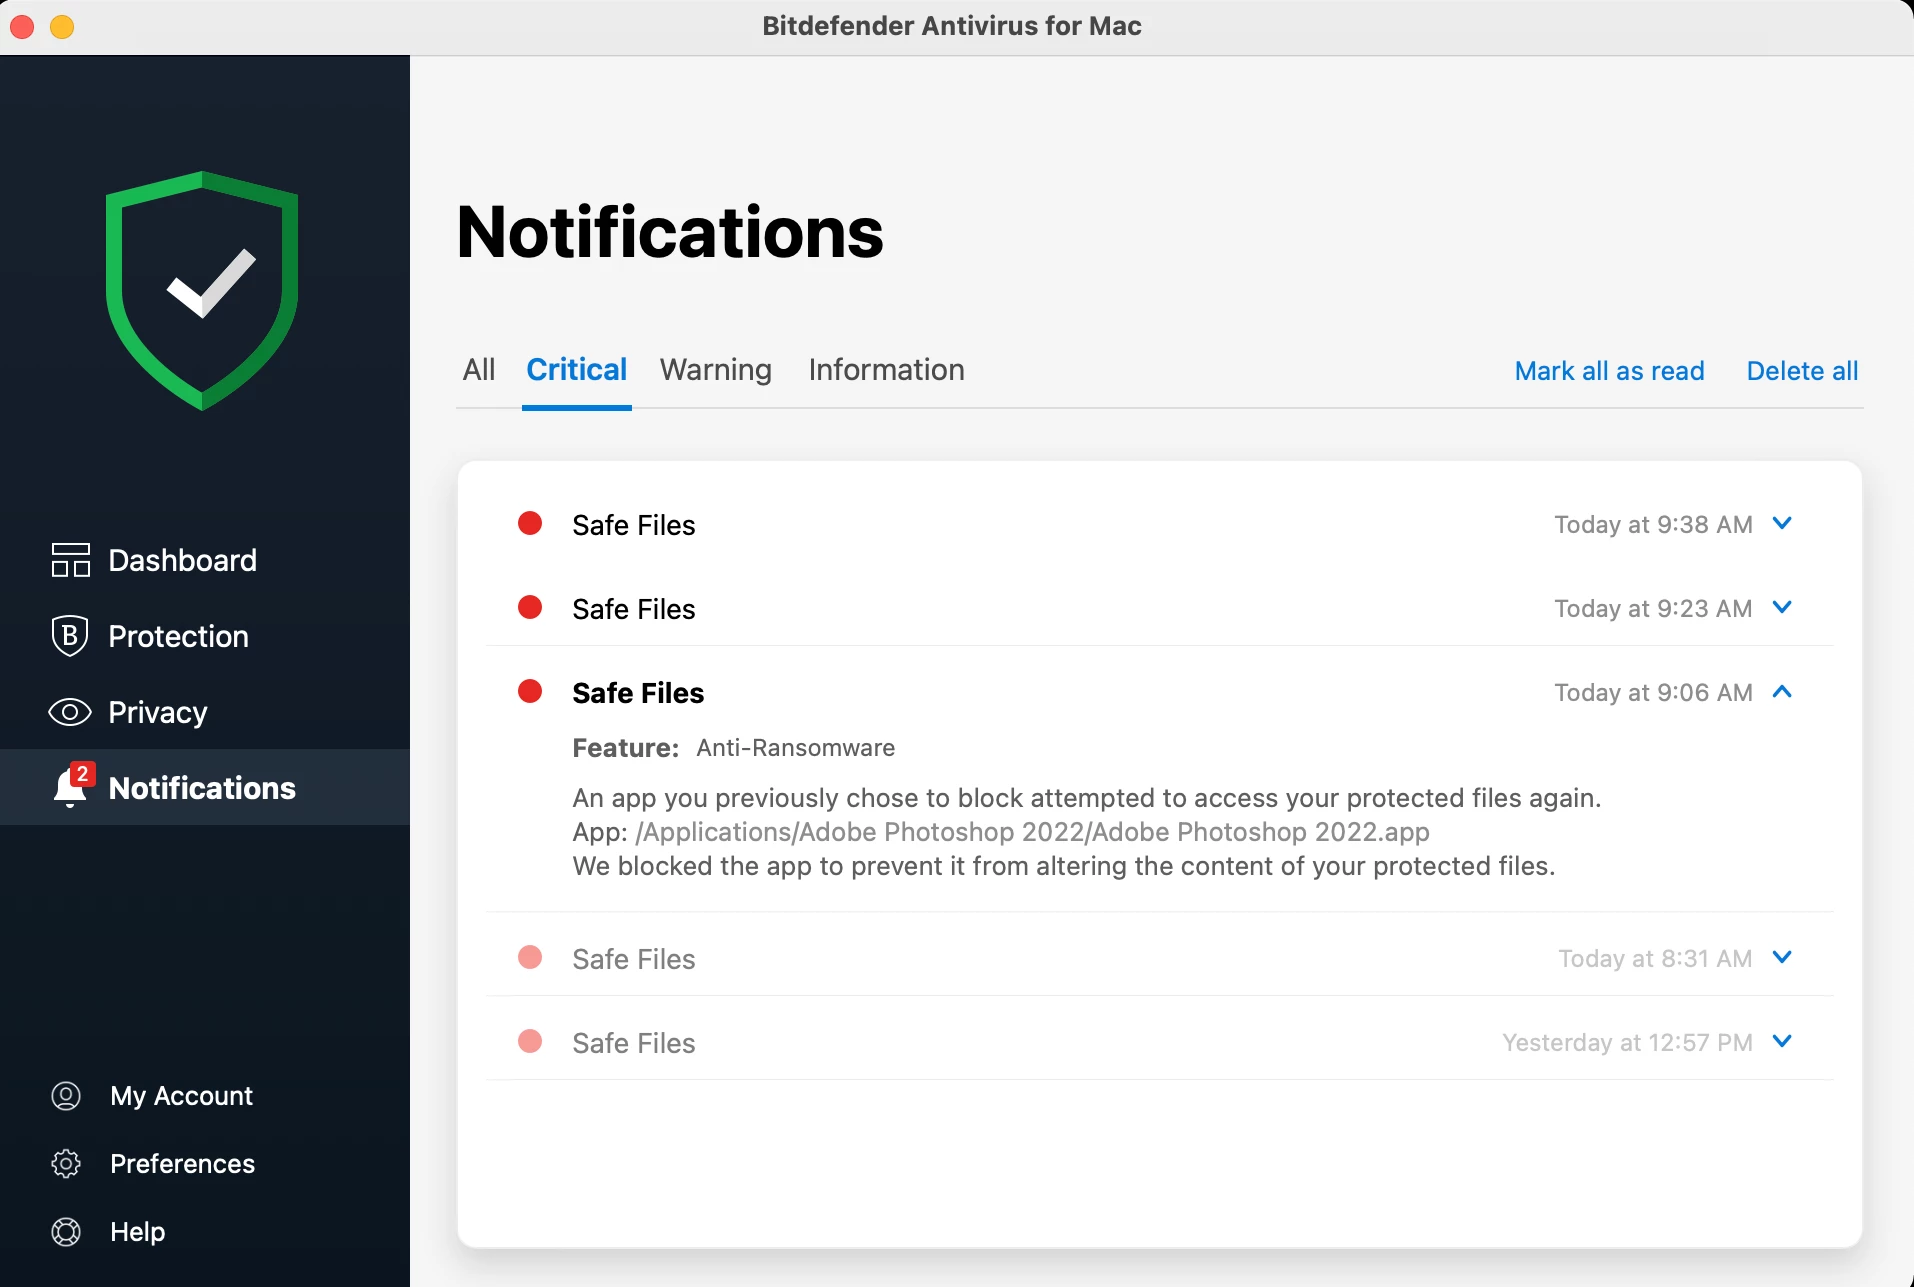This screenshot has height=1287, width=1914.
Task: Click the 'Anti-Ransomware' feature value
Action: click(x=796, y=748)
